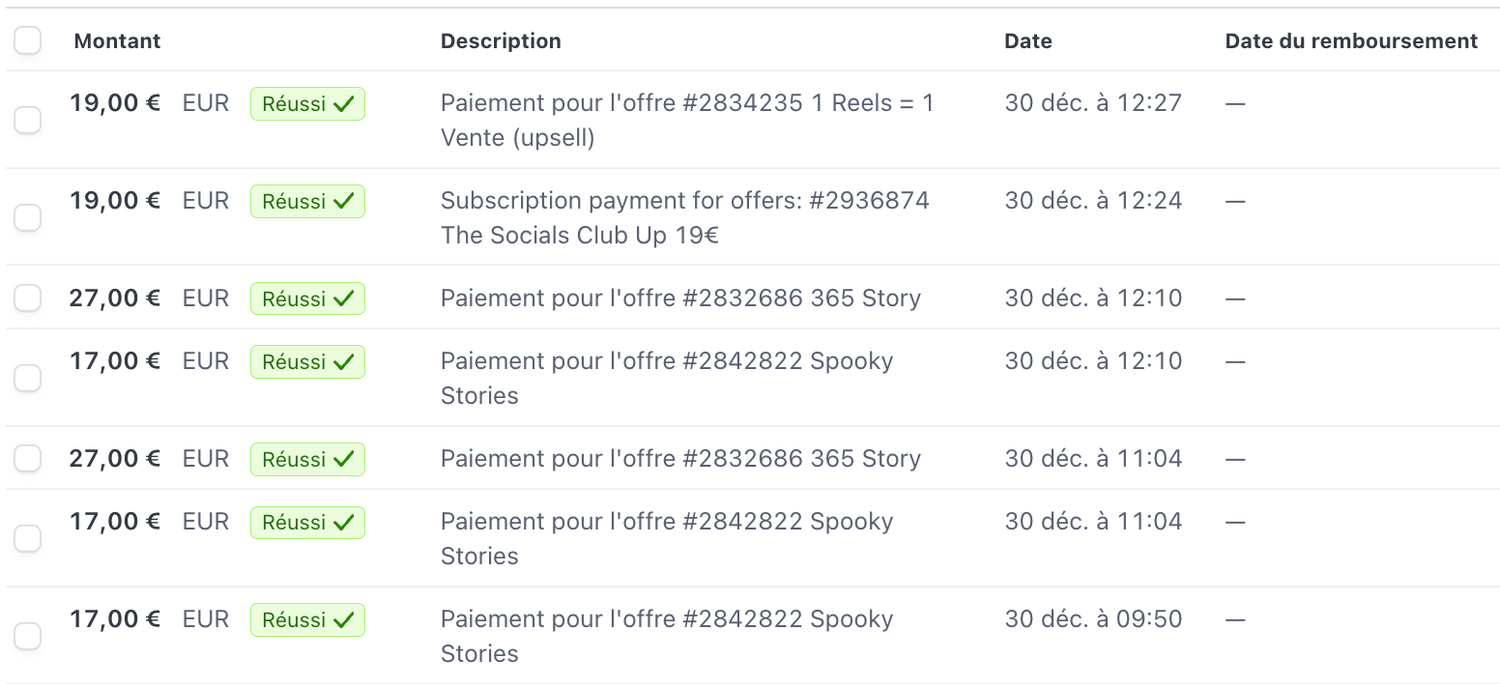
Task: Check the 12:10 Spooky Stories row checkbox
Action: tap(27, 378)
